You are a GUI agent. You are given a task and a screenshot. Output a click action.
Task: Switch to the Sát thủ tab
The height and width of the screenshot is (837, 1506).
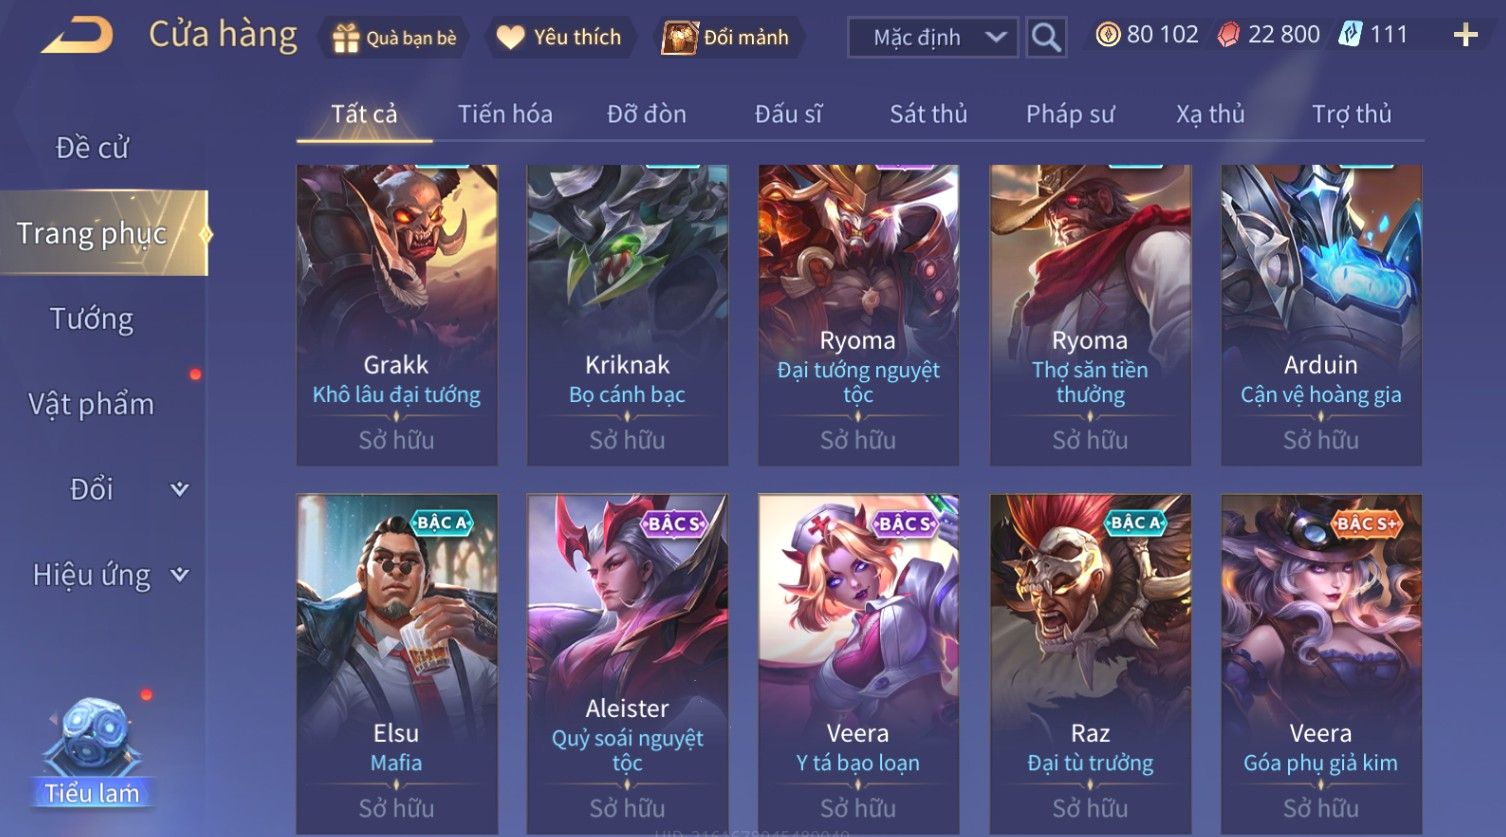pyautogui.click(x=928, y=114)
